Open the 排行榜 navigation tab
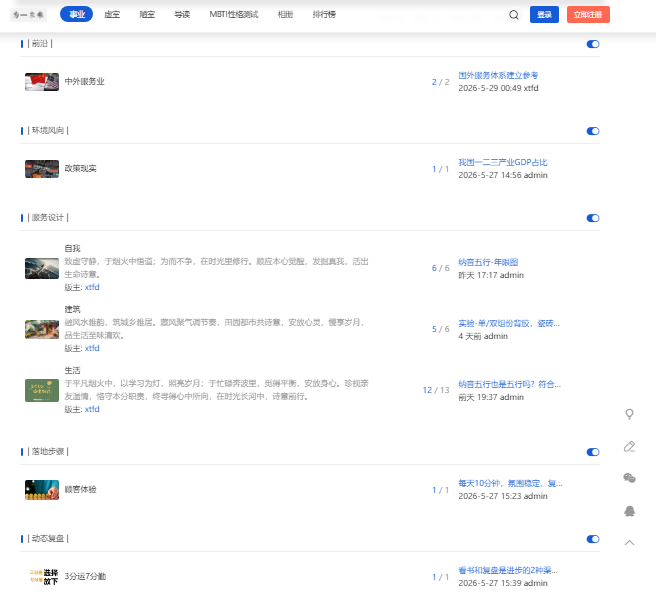 [x=324, y=14]
